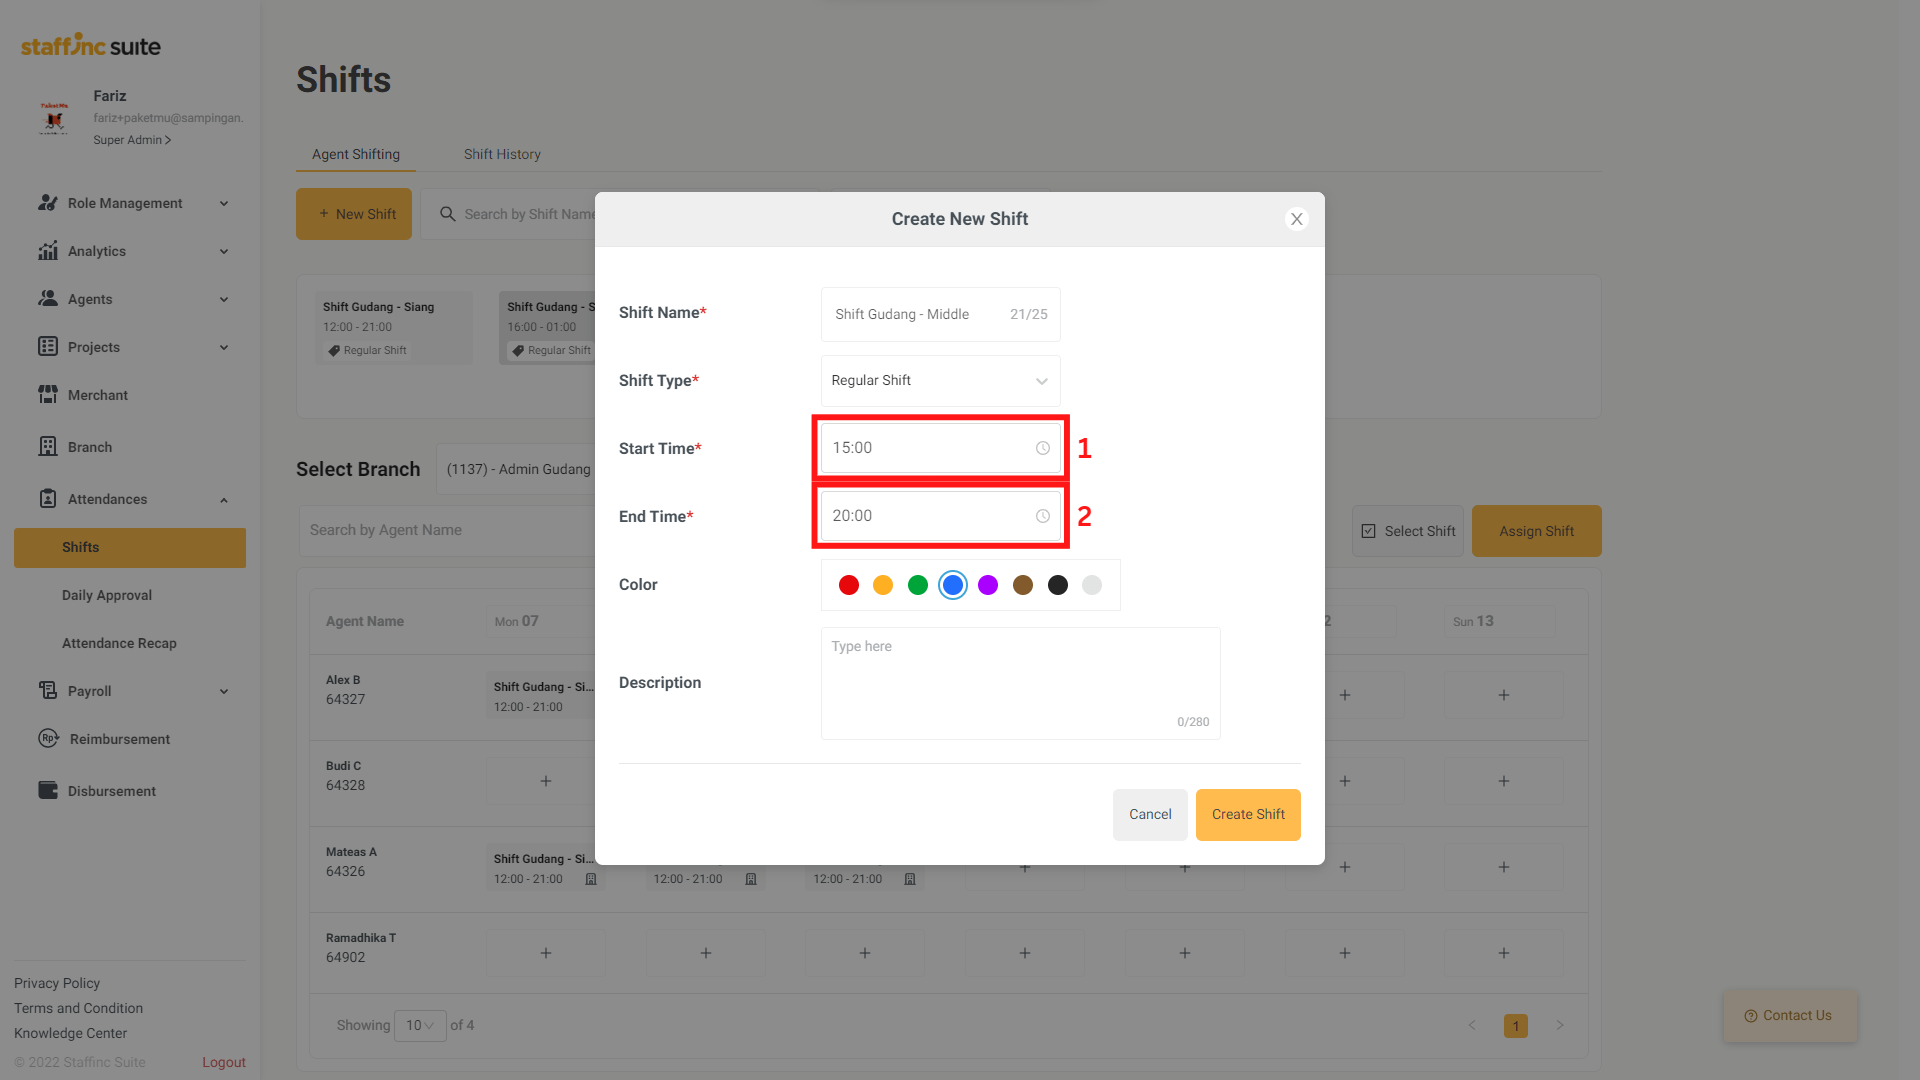Click the Disbursement wallet icon
This screenshot has height=1080, width=1920.
pos(47,791)
